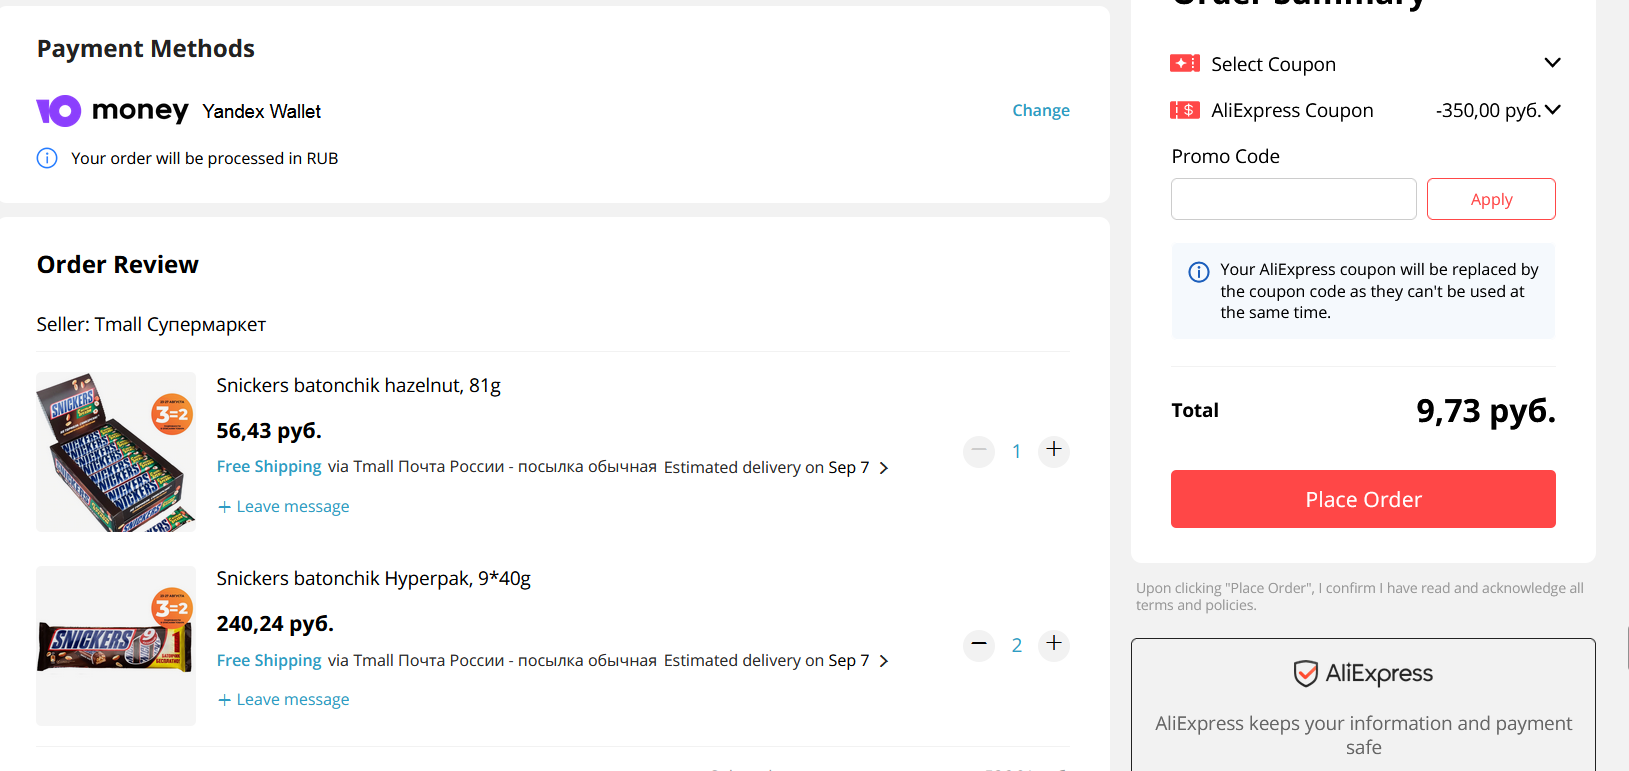Image resolution: width=1629 pixels, height=771 pixels.
Task: Click the Place Order button
Action: 1363,499
